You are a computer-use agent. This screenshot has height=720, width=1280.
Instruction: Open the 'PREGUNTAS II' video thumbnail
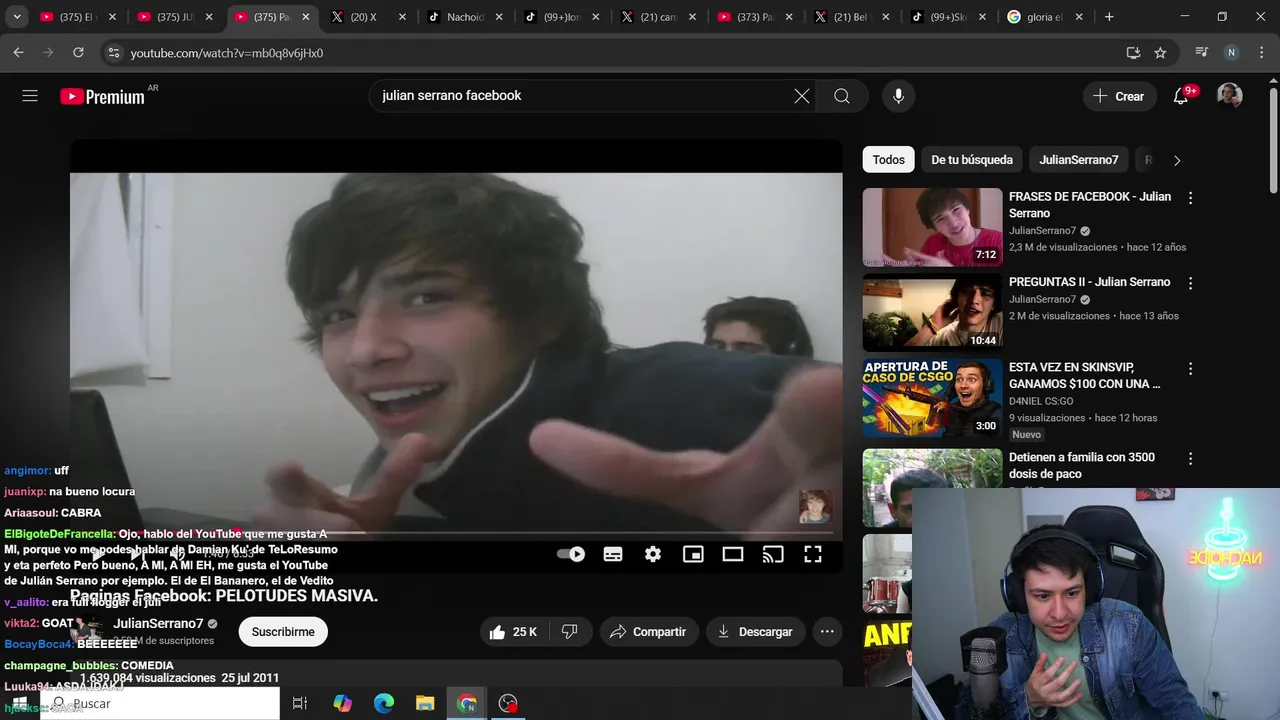pos(932,312)
